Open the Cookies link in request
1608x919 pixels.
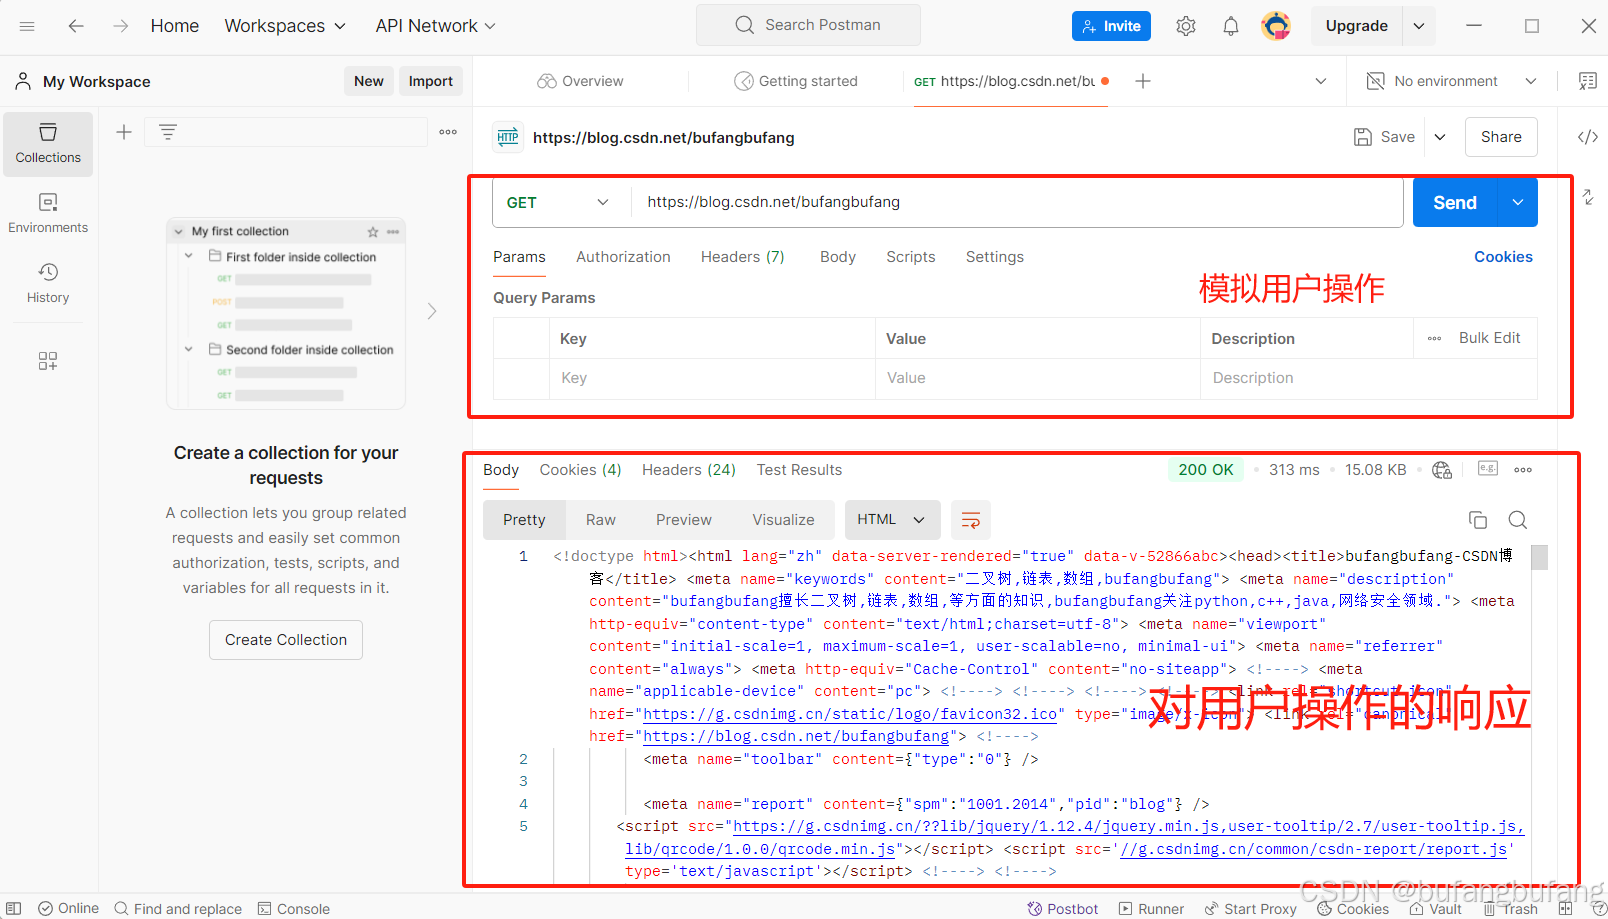tap(1503, 257)
